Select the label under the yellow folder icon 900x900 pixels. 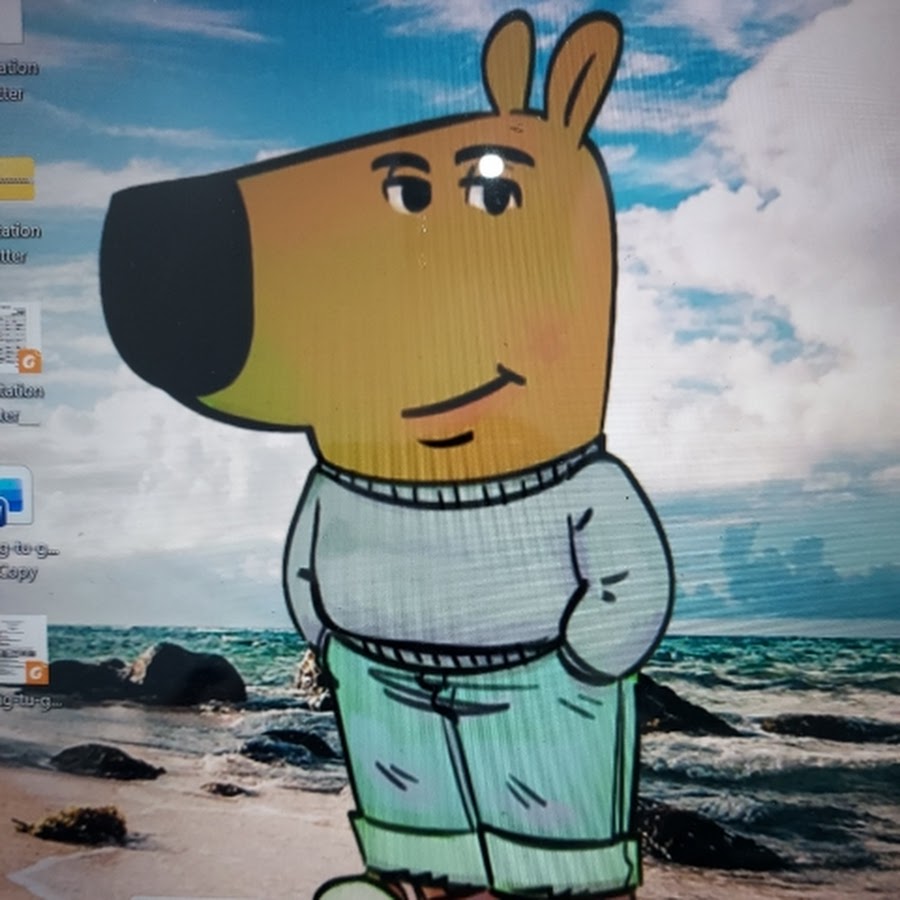[20, 243]
